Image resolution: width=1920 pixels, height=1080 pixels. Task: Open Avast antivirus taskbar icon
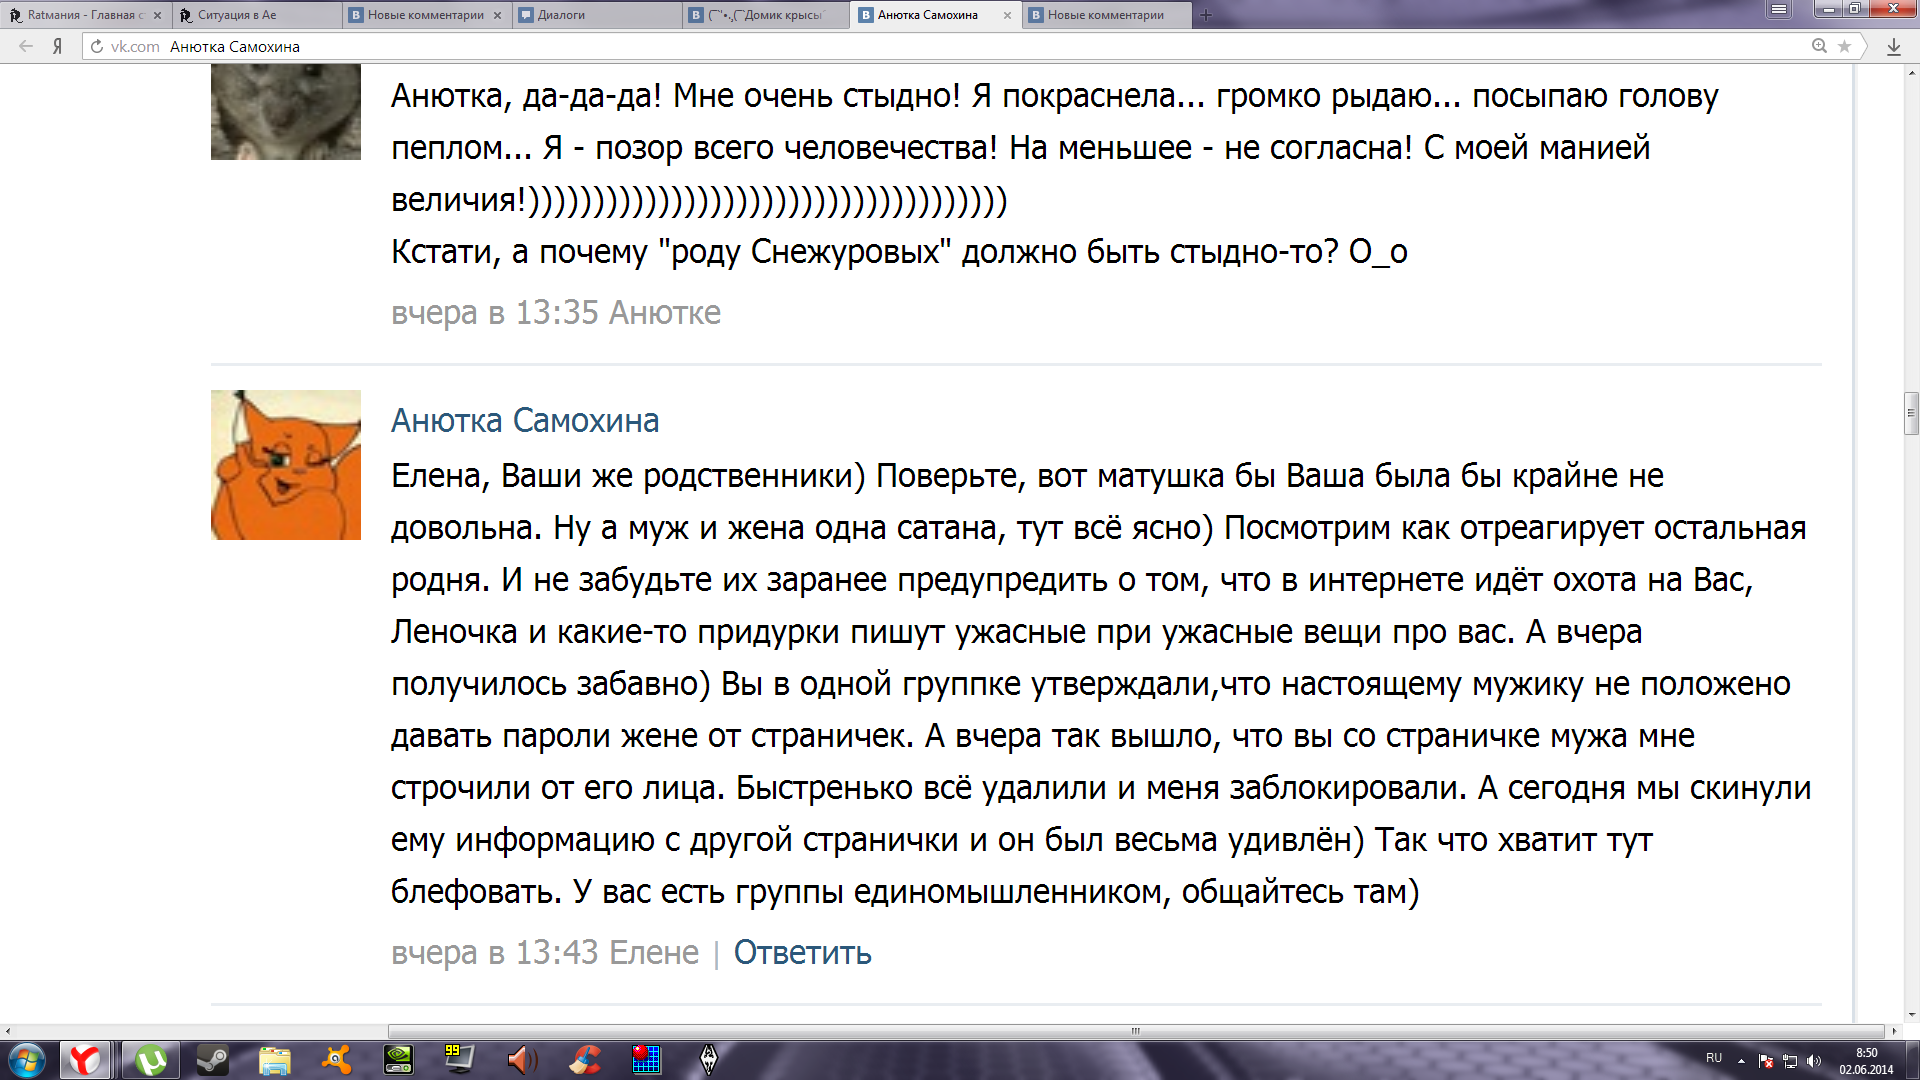[337, 1059]
